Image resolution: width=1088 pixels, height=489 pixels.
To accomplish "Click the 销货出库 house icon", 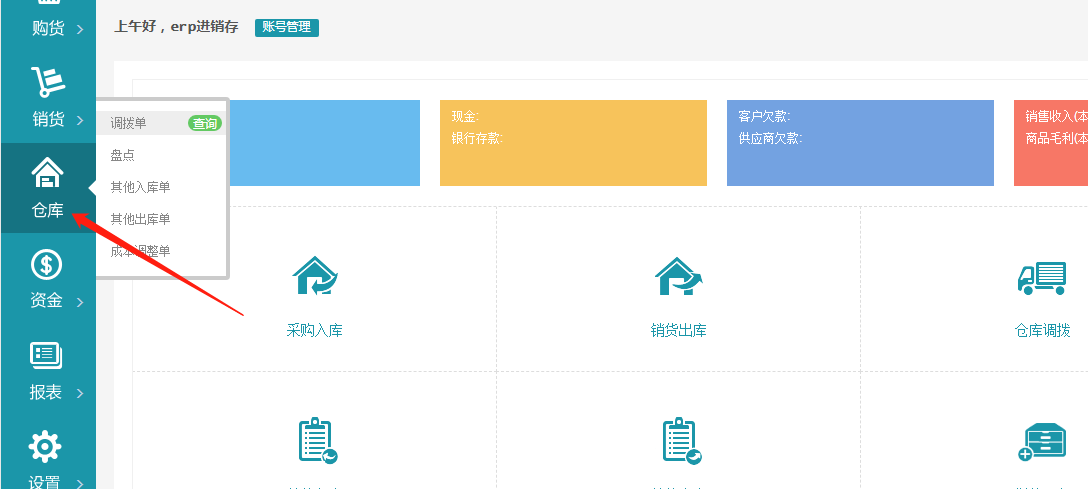I will point(678,277).
